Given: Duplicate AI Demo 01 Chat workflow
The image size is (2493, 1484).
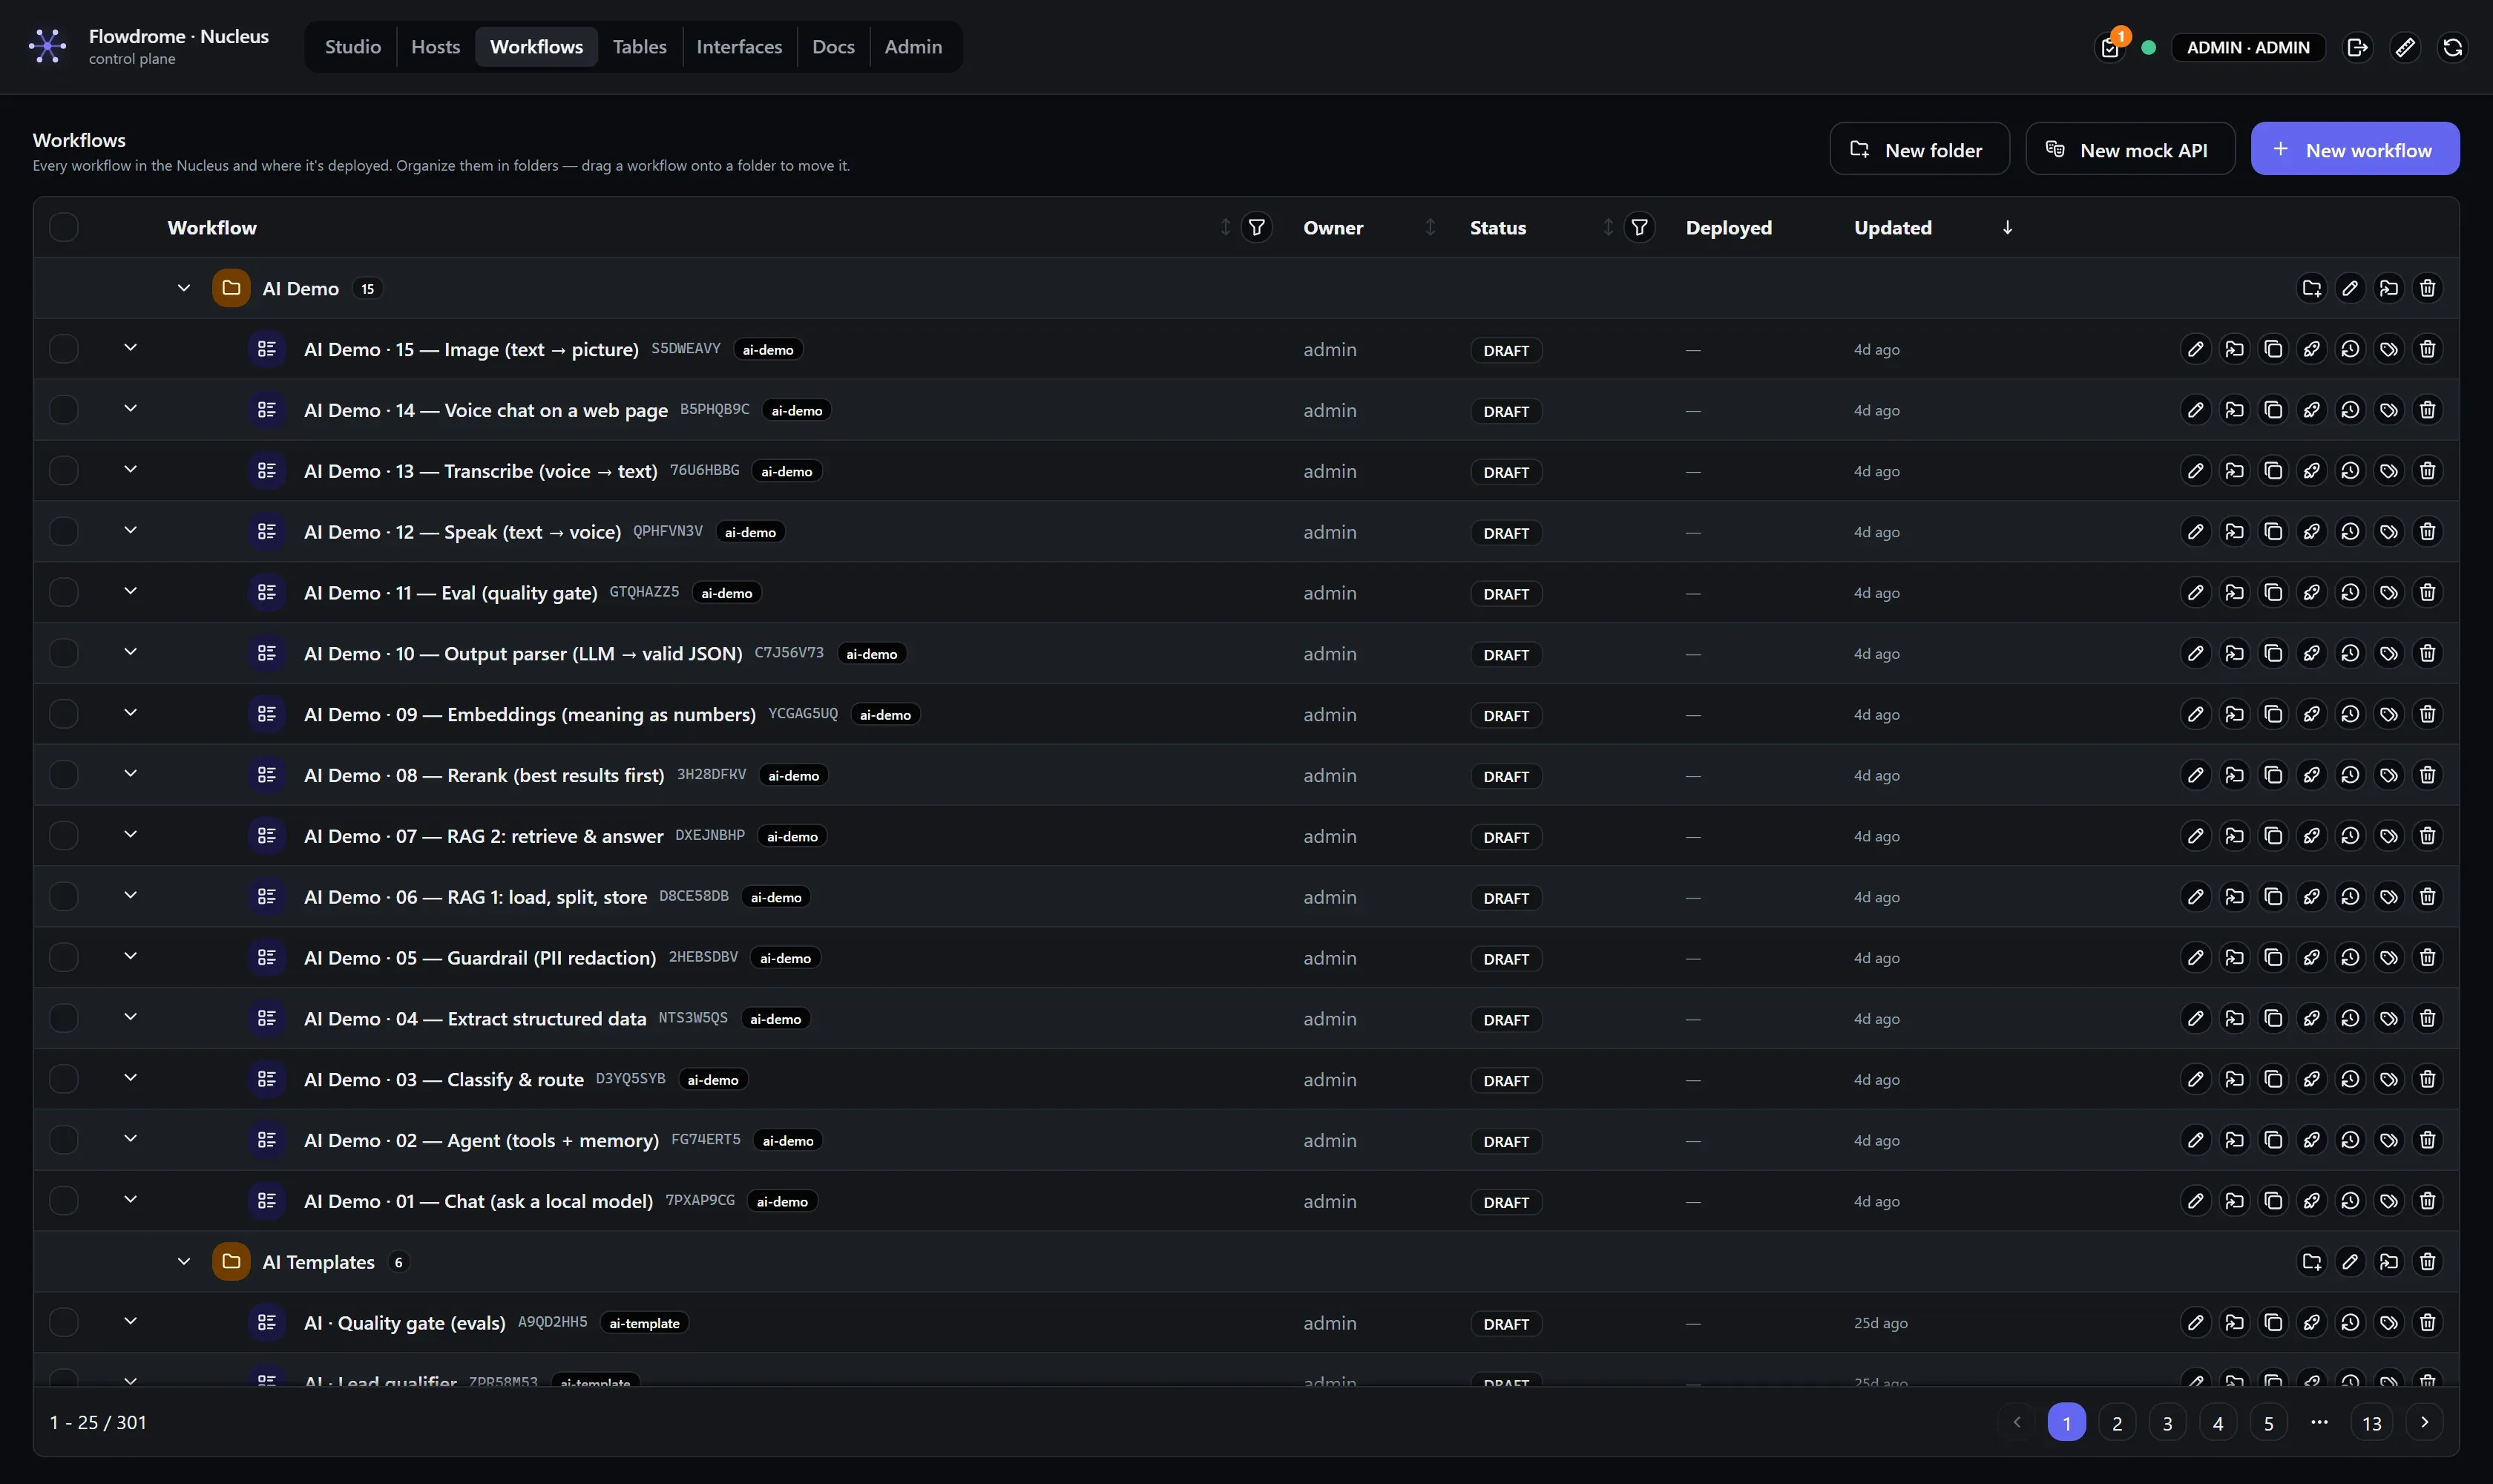Looking at the screenshot, I should click(x=2273, y=1201).
